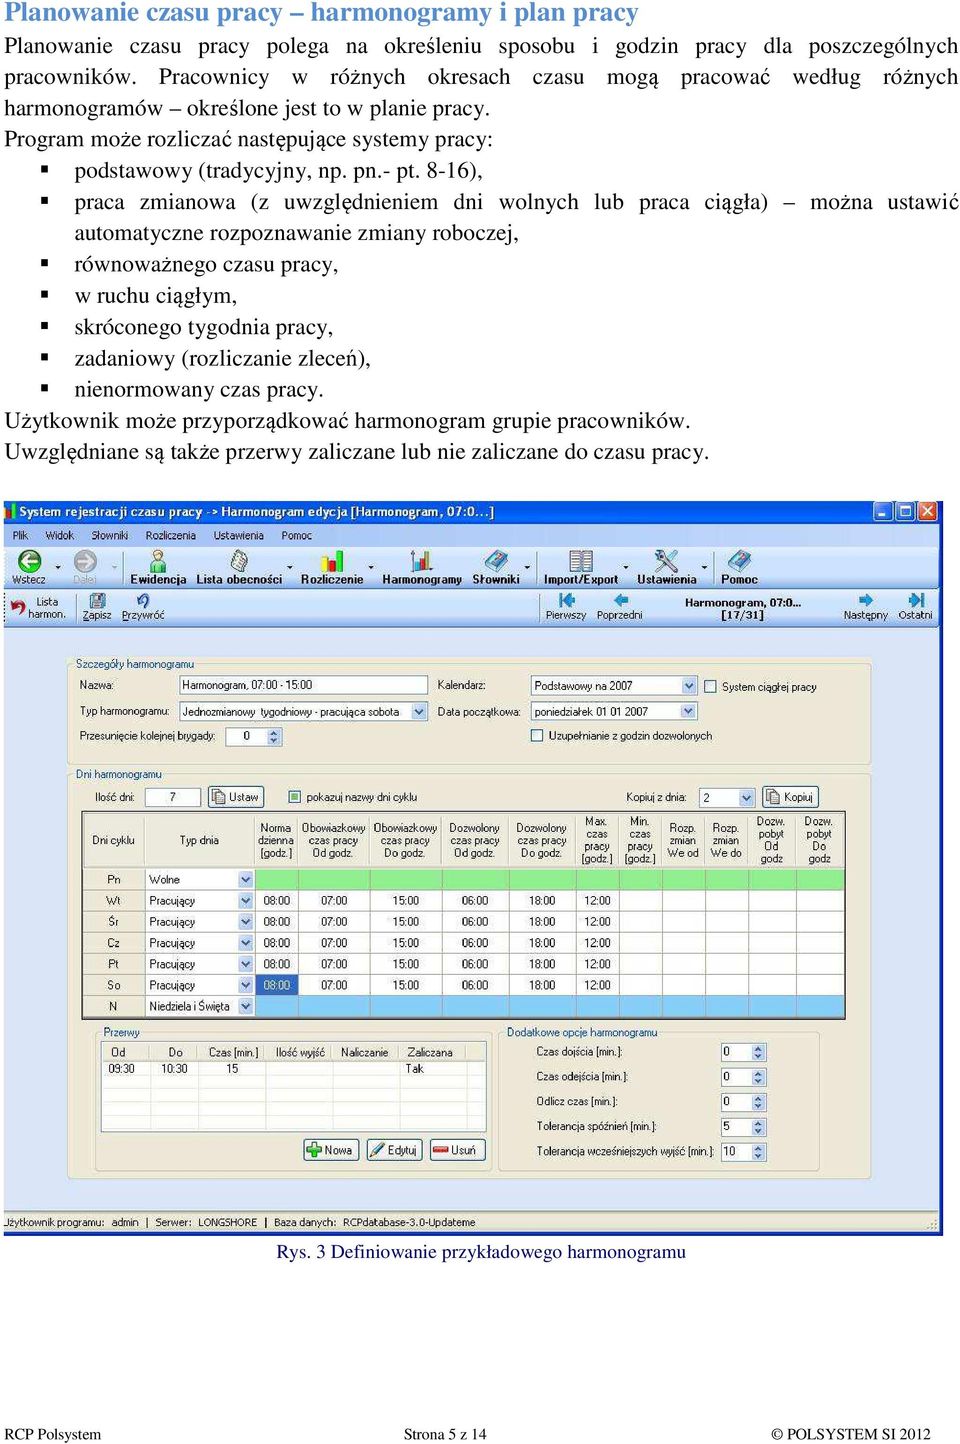Save with the Zapisz disk icon

coord(97,601)
